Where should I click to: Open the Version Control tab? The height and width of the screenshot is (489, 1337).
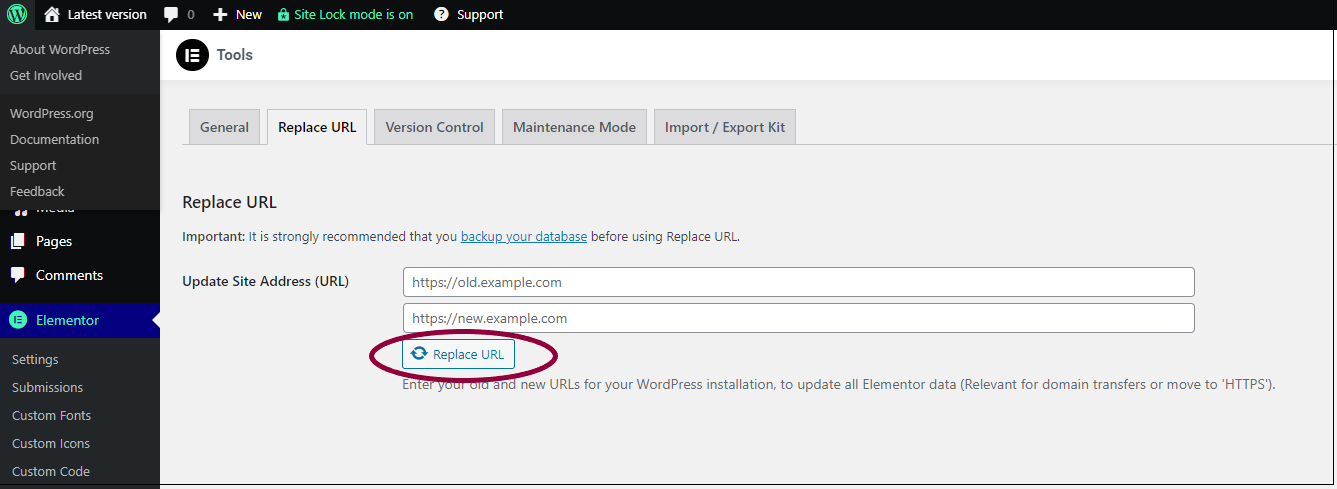[x=434, y=127]
